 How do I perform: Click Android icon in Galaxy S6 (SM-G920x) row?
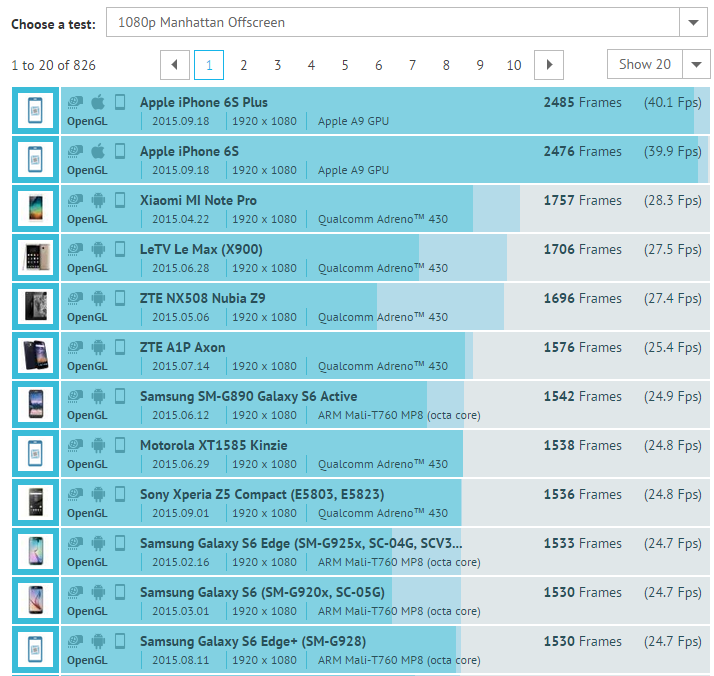[x=98, y=592]
